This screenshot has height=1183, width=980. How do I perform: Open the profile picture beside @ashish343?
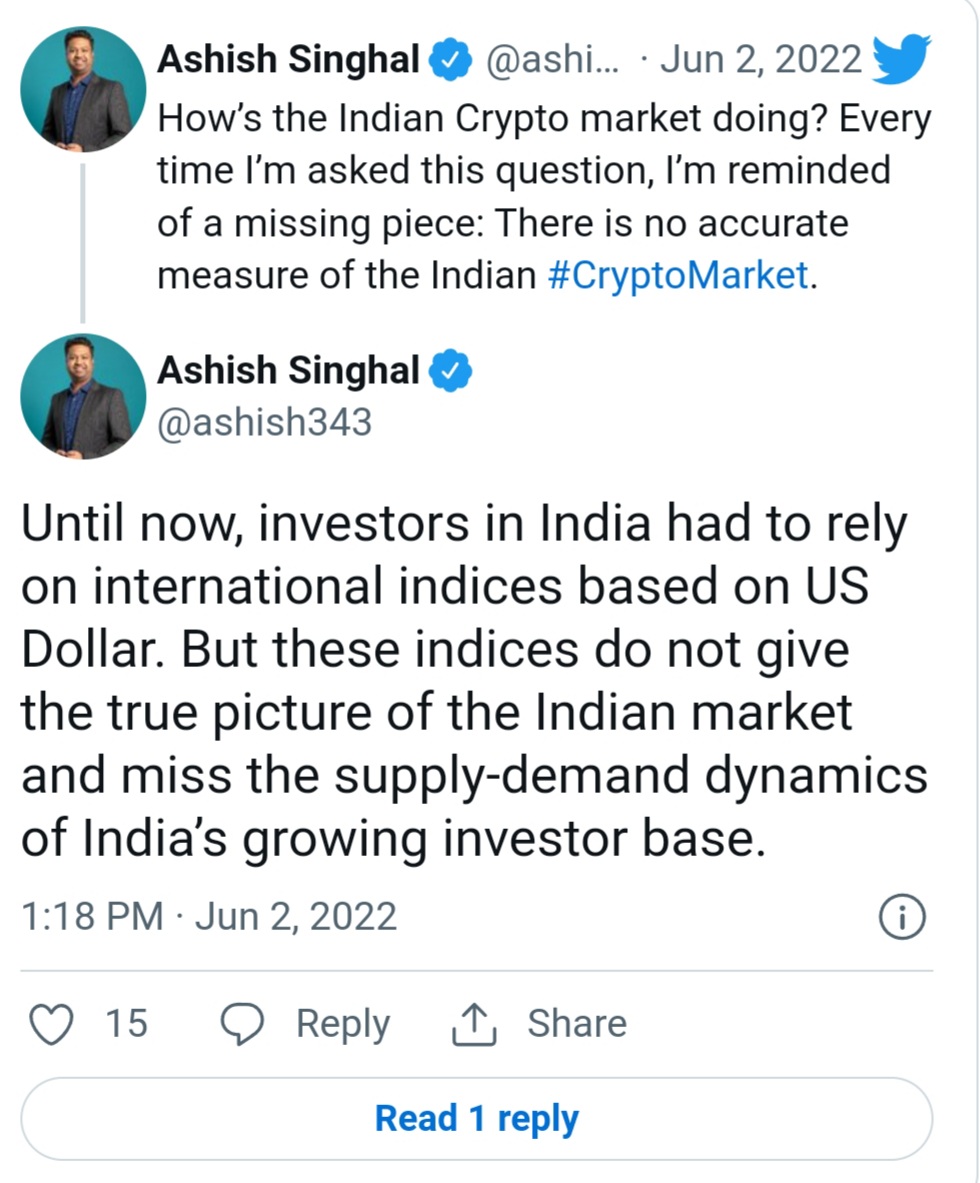click(x=83, y=396)
